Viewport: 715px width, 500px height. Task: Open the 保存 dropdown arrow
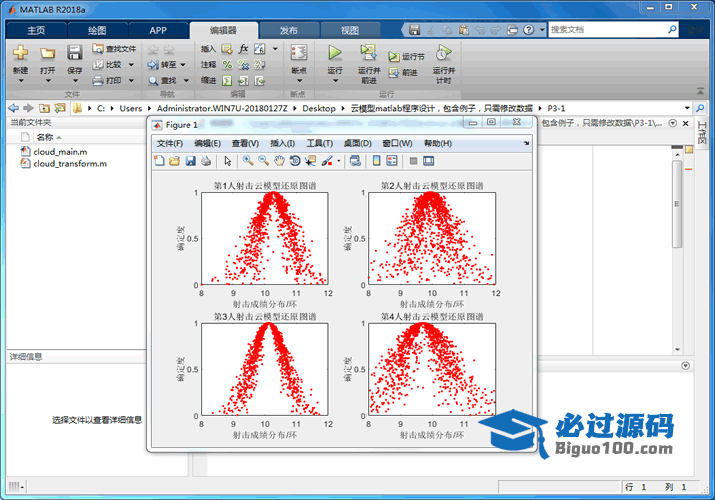75,81
